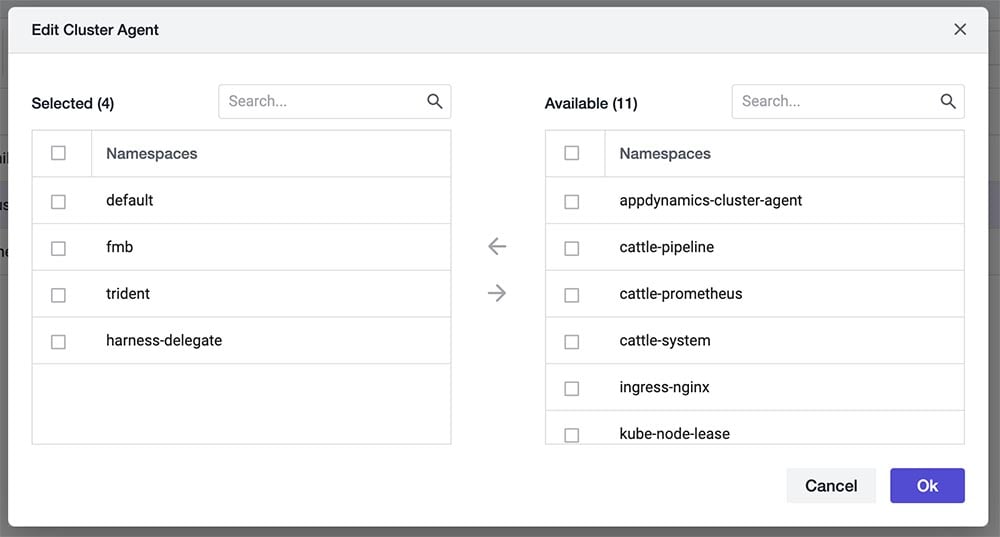Focus the Selected namespaces search field
Viewport: 1000px width, 537px height.
click(320, 101)
